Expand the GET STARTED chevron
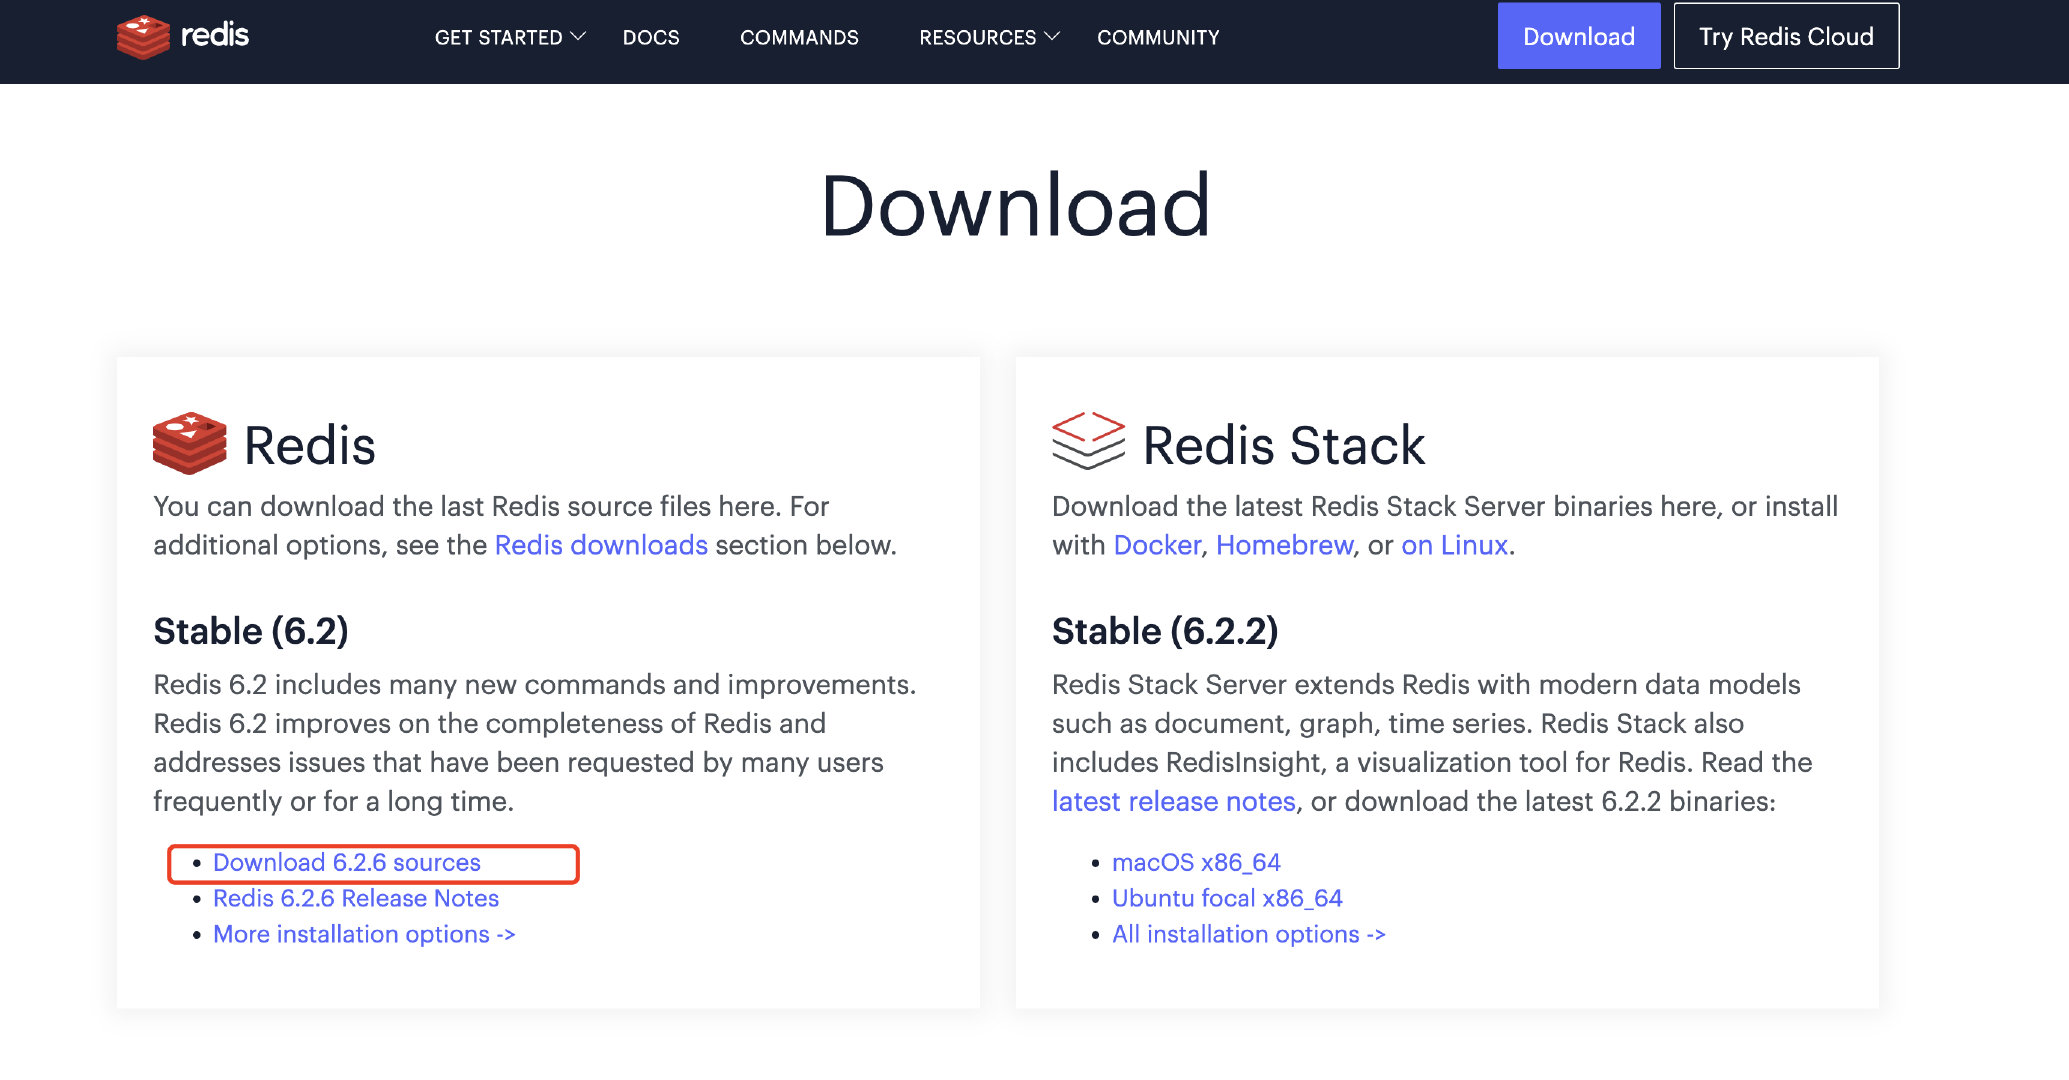The image size is (2069, 1080). point(578,36)
